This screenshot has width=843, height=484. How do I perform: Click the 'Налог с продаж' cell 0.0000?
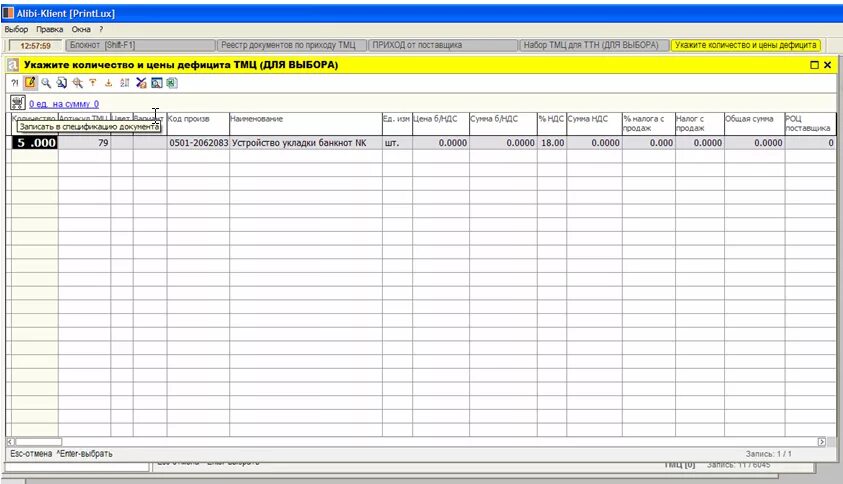[x=699, y=143]
